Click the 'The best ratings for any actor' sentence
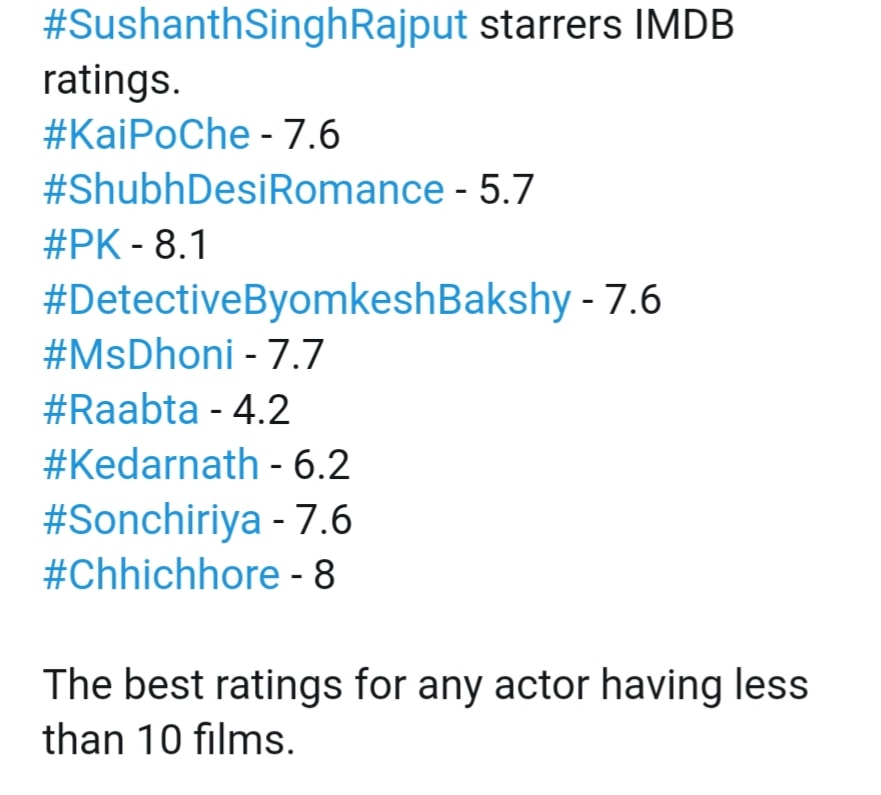Screen dimensions: 881x795 [316, 685]
